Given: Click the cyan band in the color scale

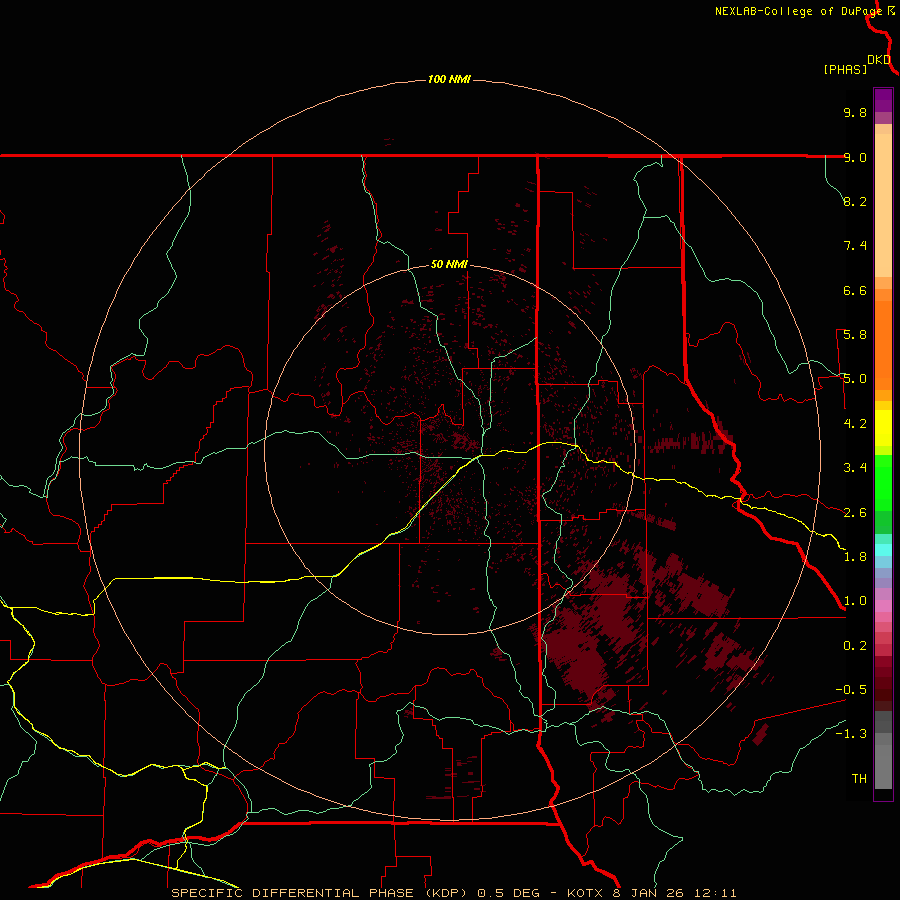Looking at the screenshot, I should pos(883,549).
